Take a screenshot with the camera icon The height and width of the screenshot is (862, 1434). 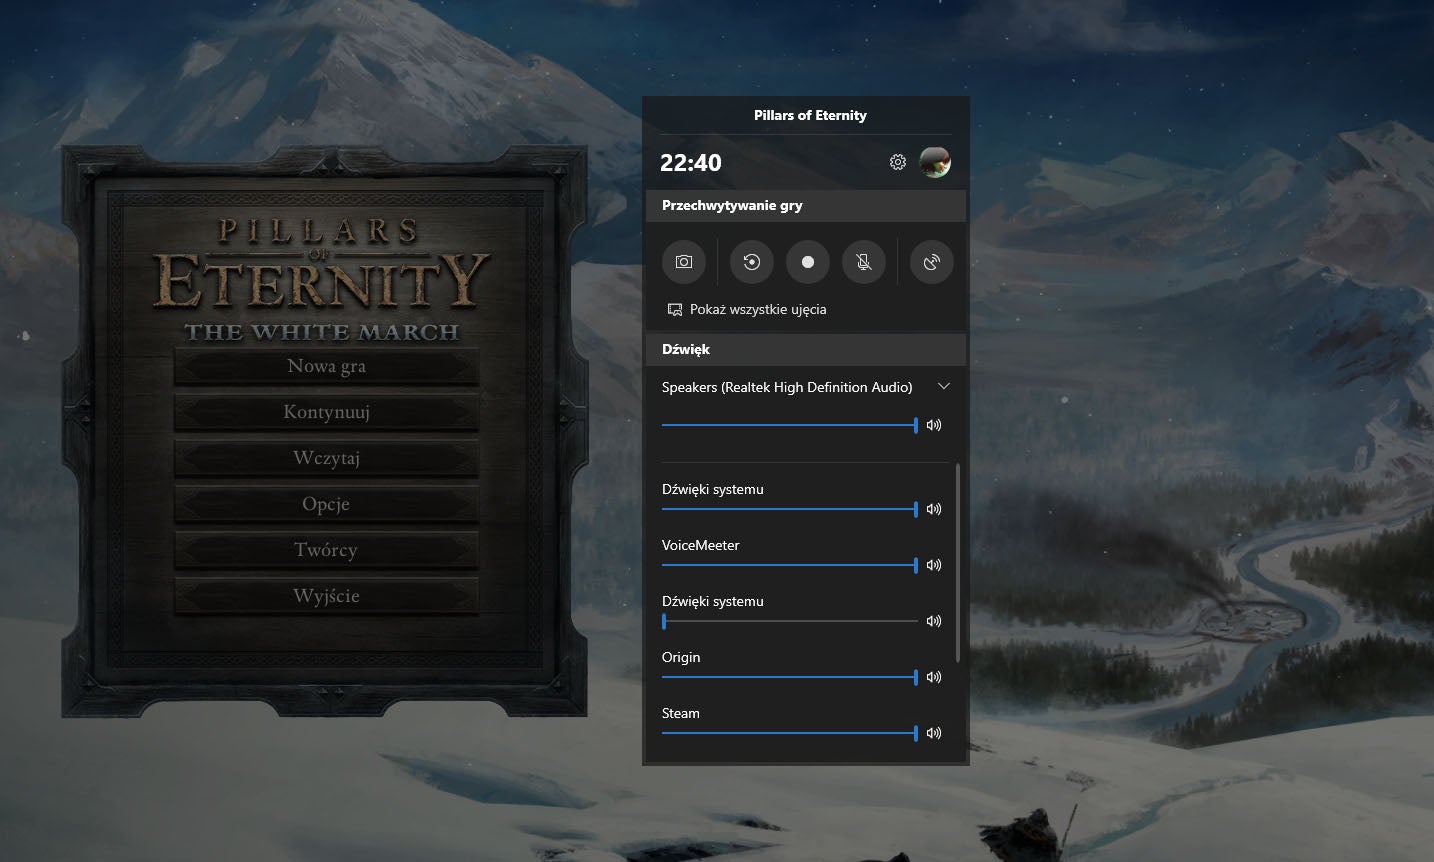[684, 262]
